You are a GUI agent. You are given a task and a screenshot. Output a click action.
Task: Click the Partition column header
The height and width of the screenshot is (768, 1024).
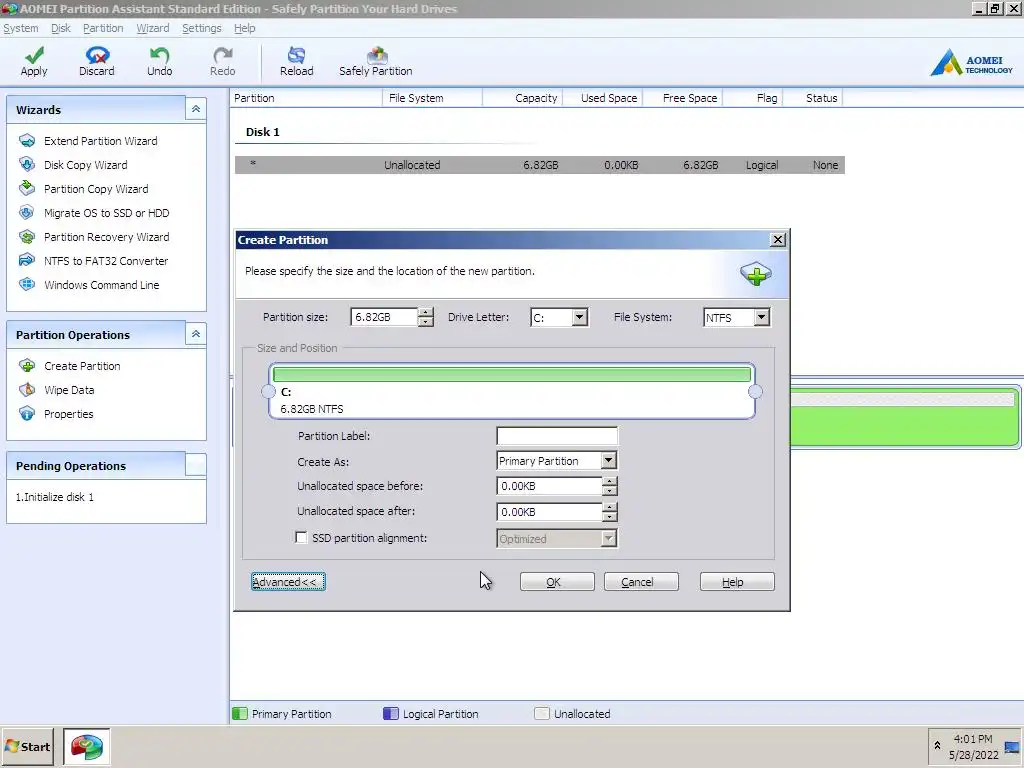(x=254, y=98)
